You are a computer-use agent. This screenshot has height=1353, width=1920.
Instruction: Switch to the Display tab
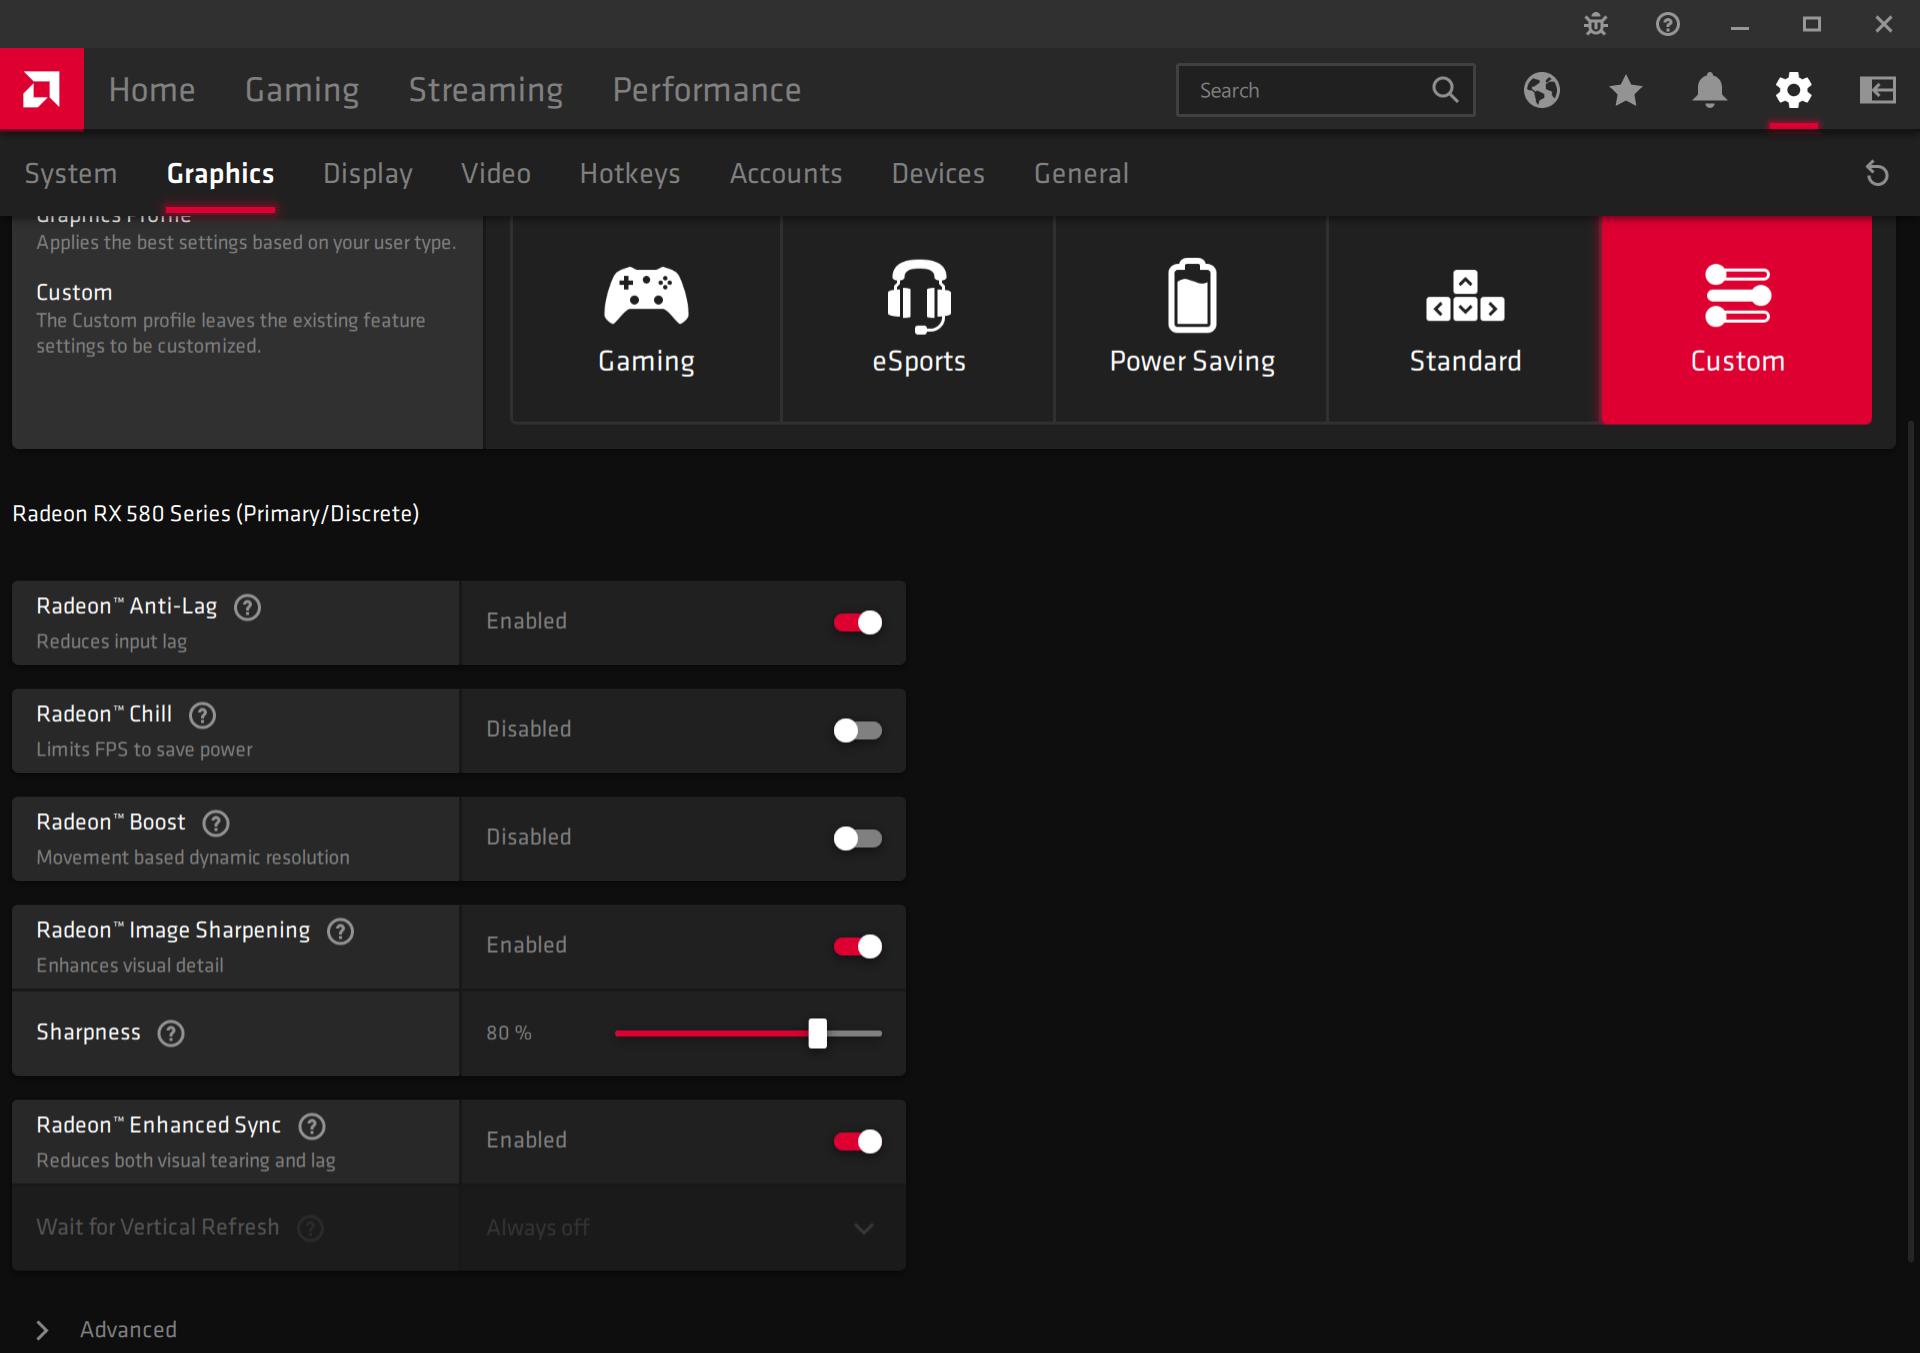click(x=367, y=173)
